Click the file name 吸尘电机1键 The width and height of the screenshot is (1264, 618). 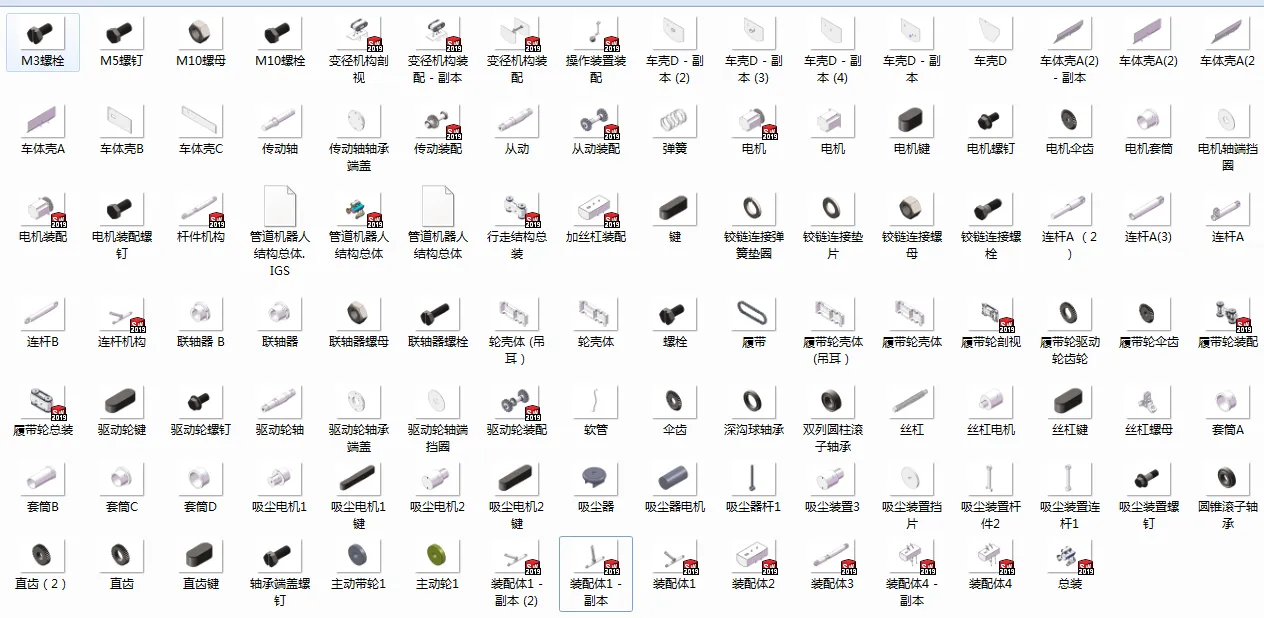[x=359, y=514]
